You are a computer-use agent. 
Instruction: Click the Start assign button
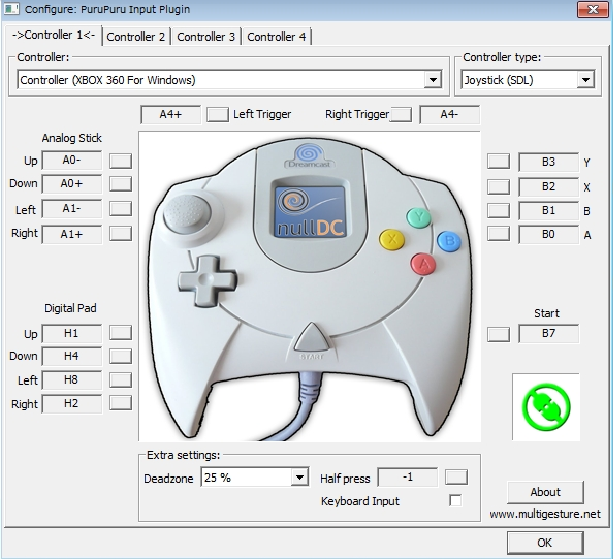click(x=498, y=334)
